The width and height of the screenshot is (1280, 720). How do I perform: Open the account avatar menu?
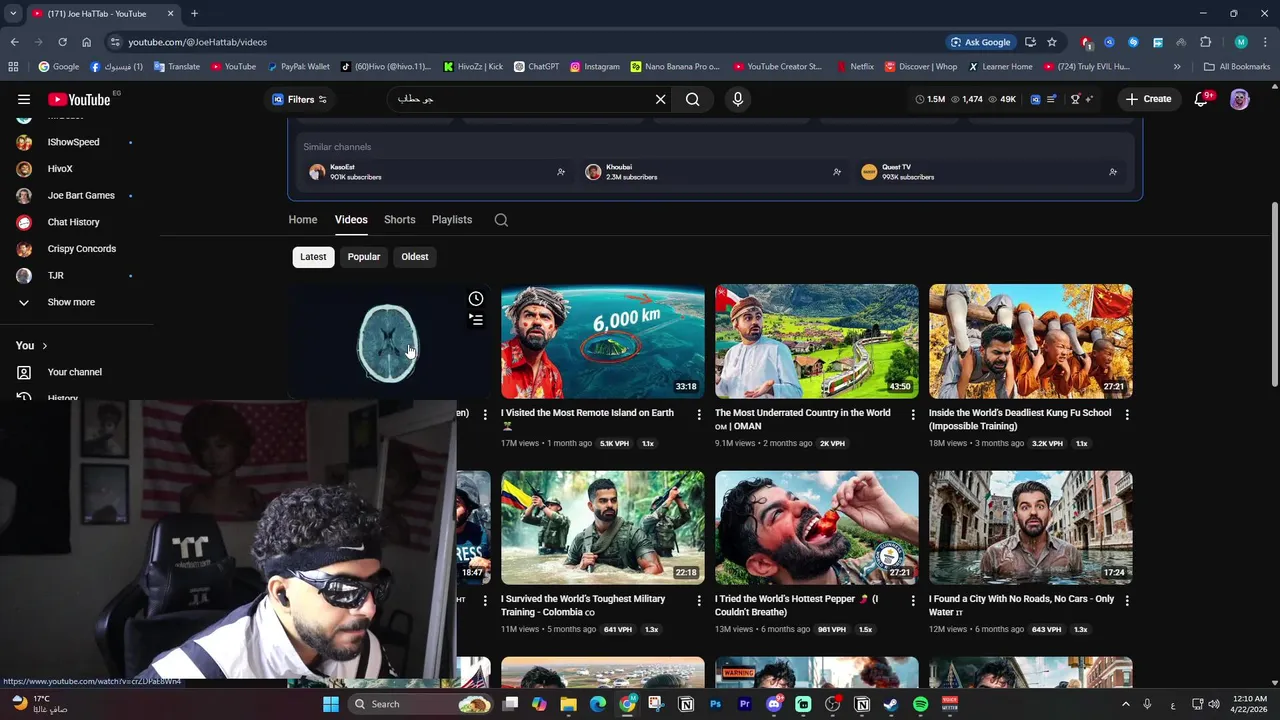click(1240, 99)
